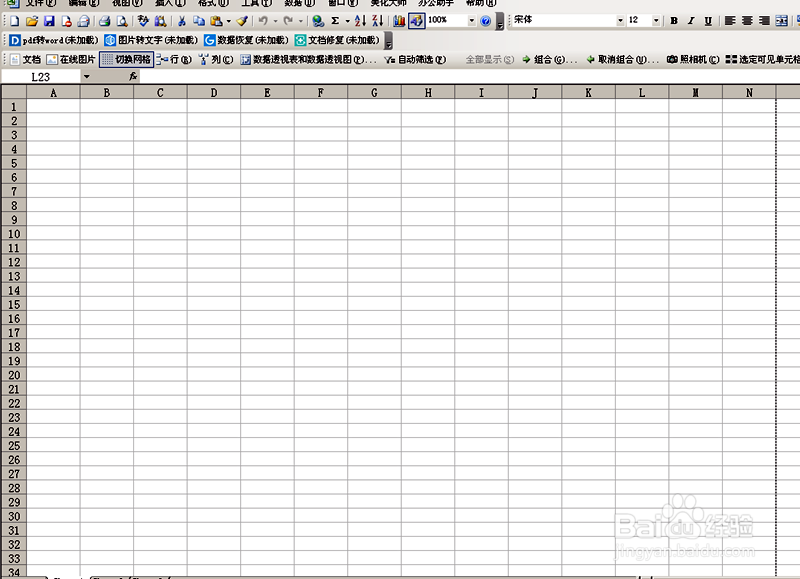This screenshot has height=579, width=800.
Task: Open 在线图片 online pictures
Action: pos(71,60)
